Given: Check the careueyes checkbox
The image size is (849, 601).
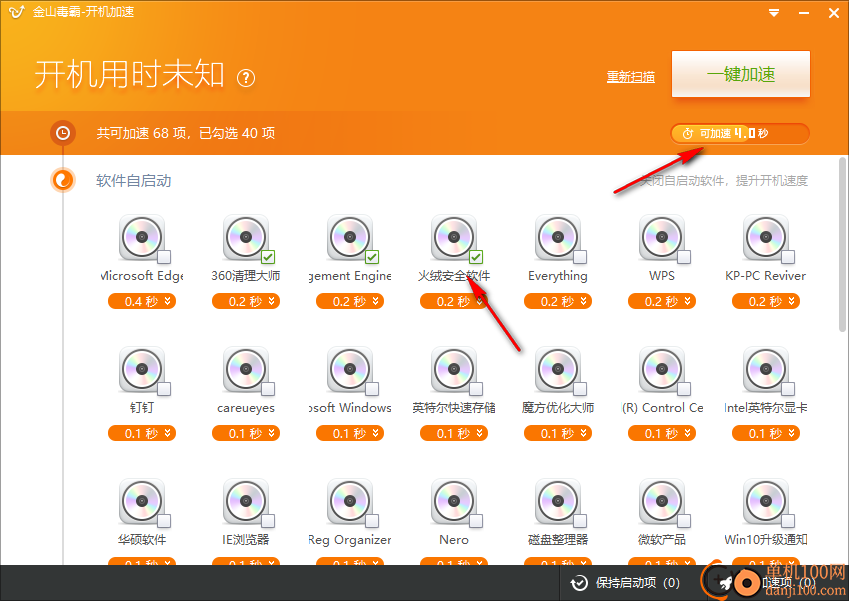Looking at the screenshot, I should click(x=268, y=389).
